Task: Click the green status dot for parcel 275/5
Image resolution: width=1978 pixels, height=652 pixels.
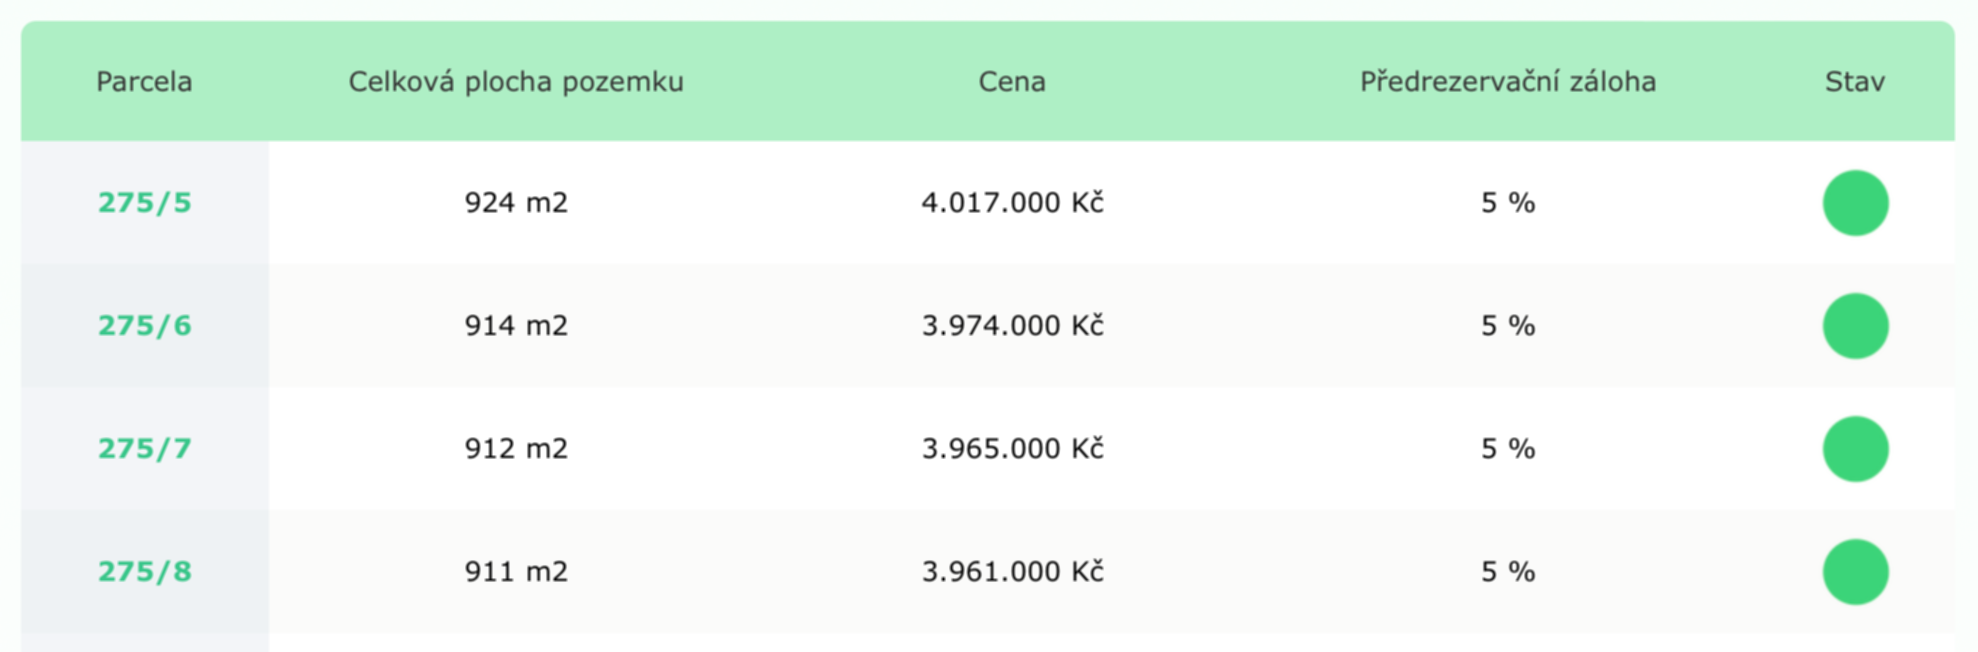Action: tap(1855, 203)
